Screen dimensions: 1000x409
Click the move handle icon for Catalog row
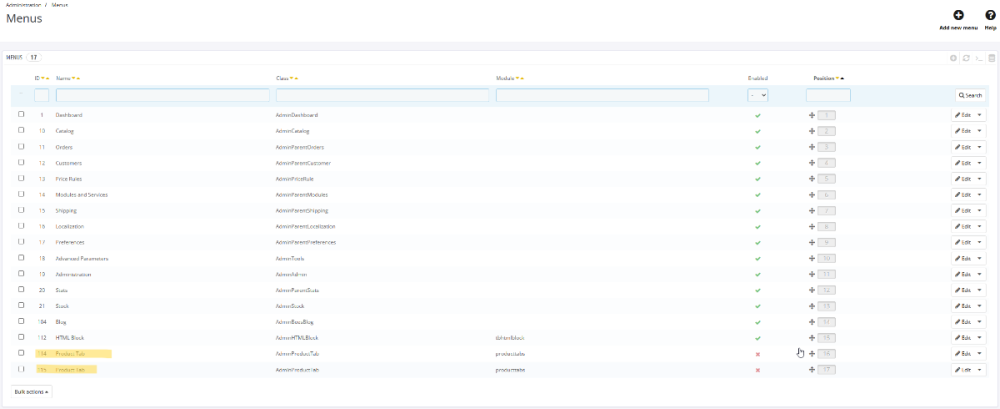coord(812,131)
